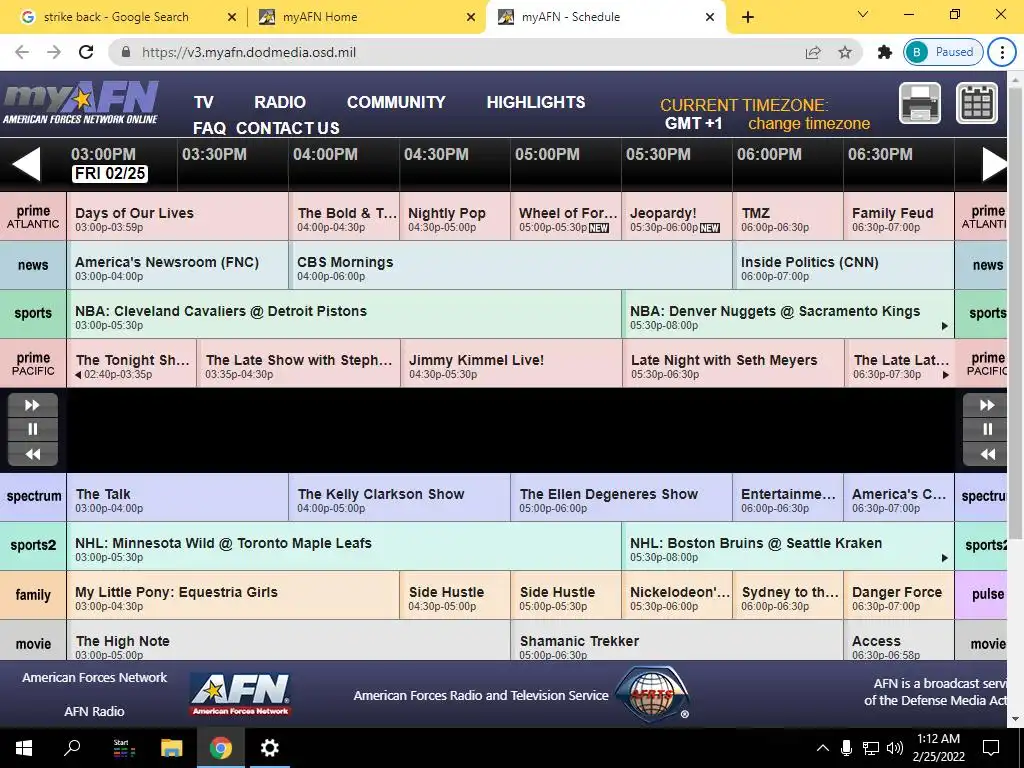The image size is (1024, 768).
Task: Open notification center icon
Action: (x=991, y=748)
